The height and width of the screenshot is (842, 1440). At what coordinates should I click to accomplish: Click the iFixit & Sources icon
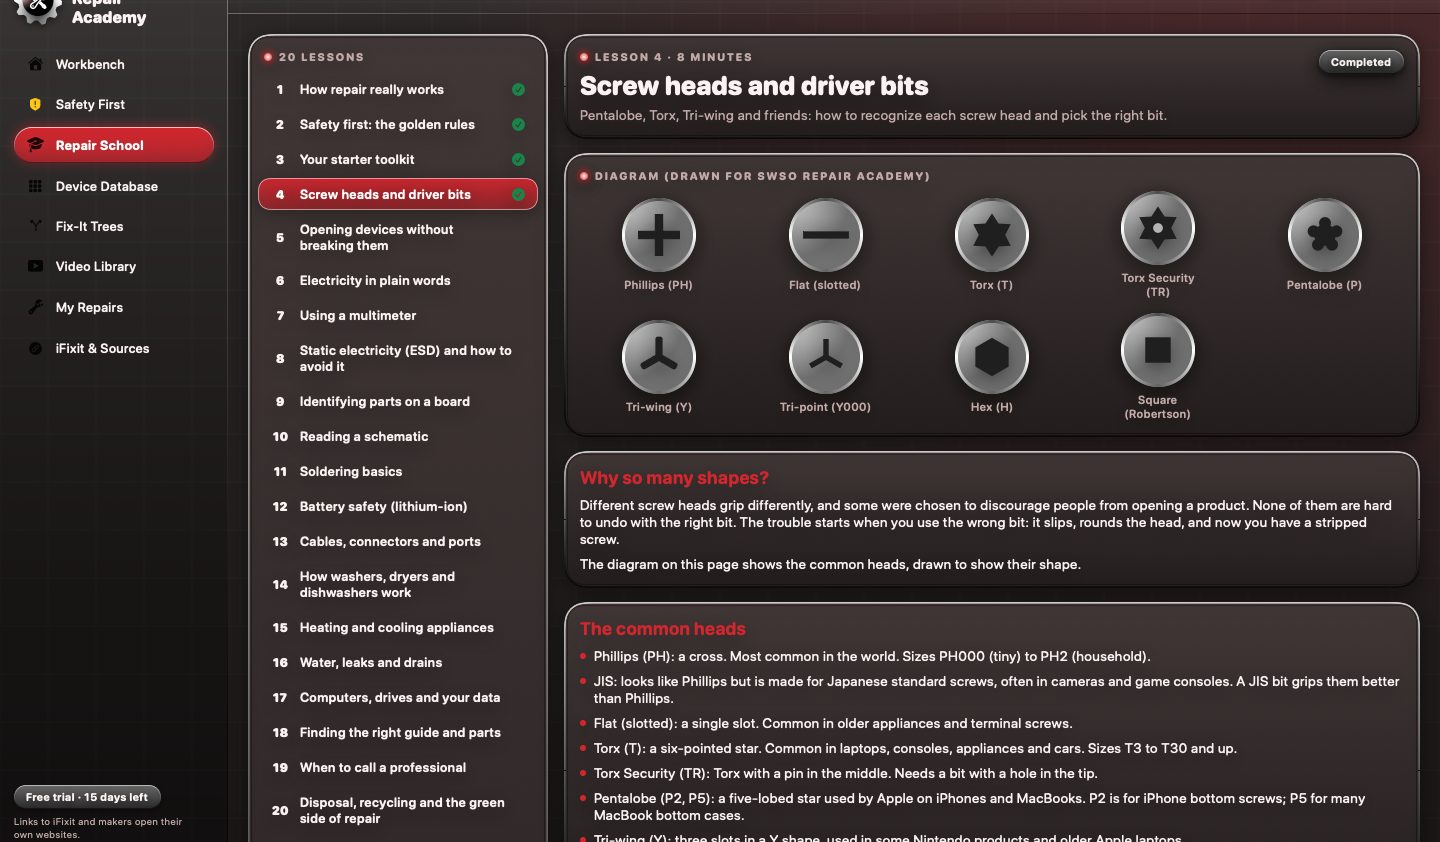coord(35,348)
